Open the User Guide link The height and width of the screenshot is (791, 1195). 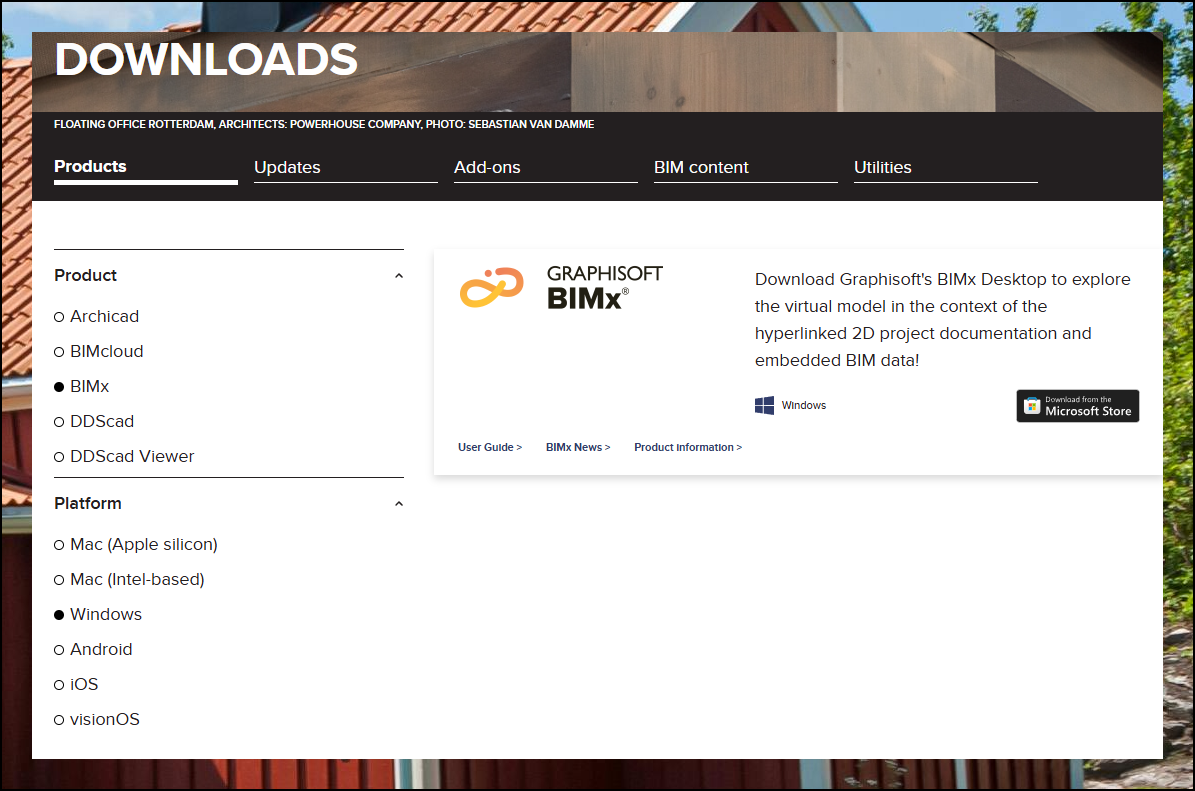point(490,447)
